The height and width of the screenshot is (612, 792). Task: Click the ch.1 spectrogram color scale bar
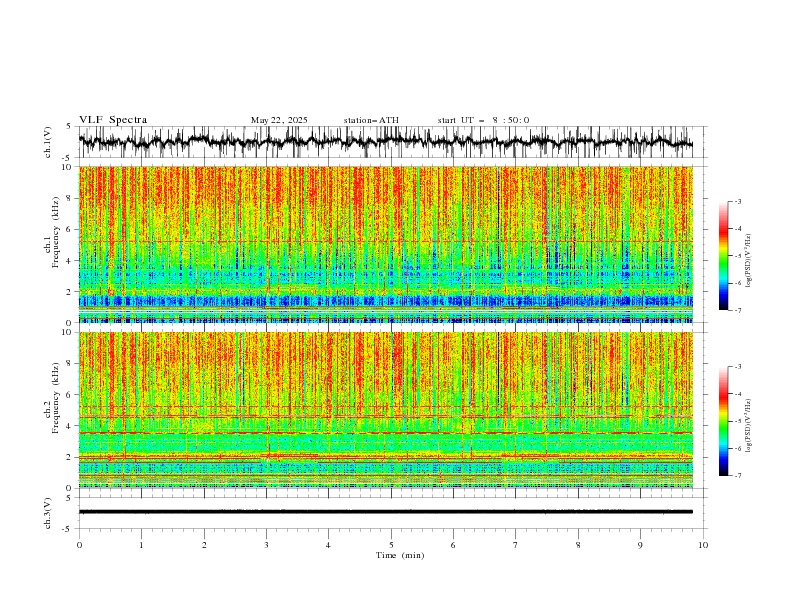click(723, 256)
